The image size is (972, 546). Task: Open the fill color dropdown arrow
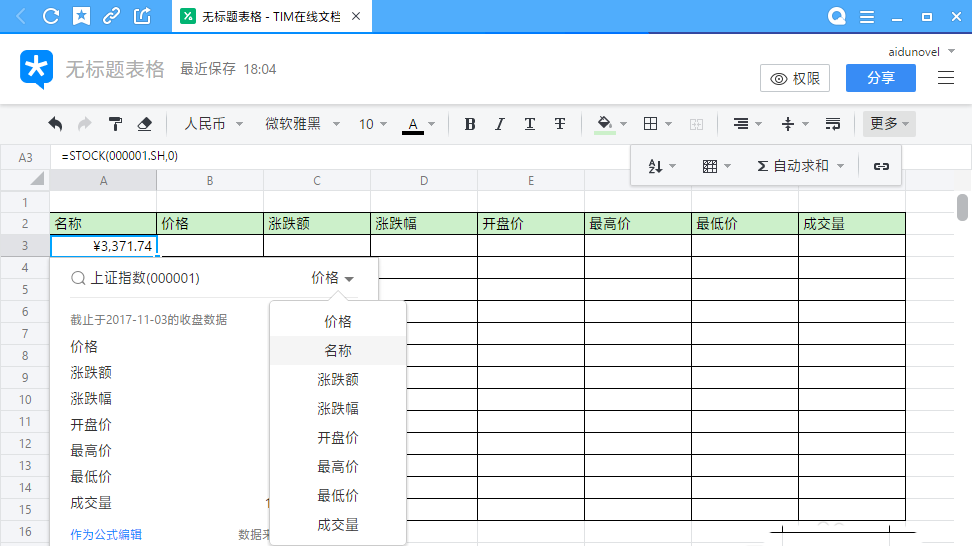(624, 124)
